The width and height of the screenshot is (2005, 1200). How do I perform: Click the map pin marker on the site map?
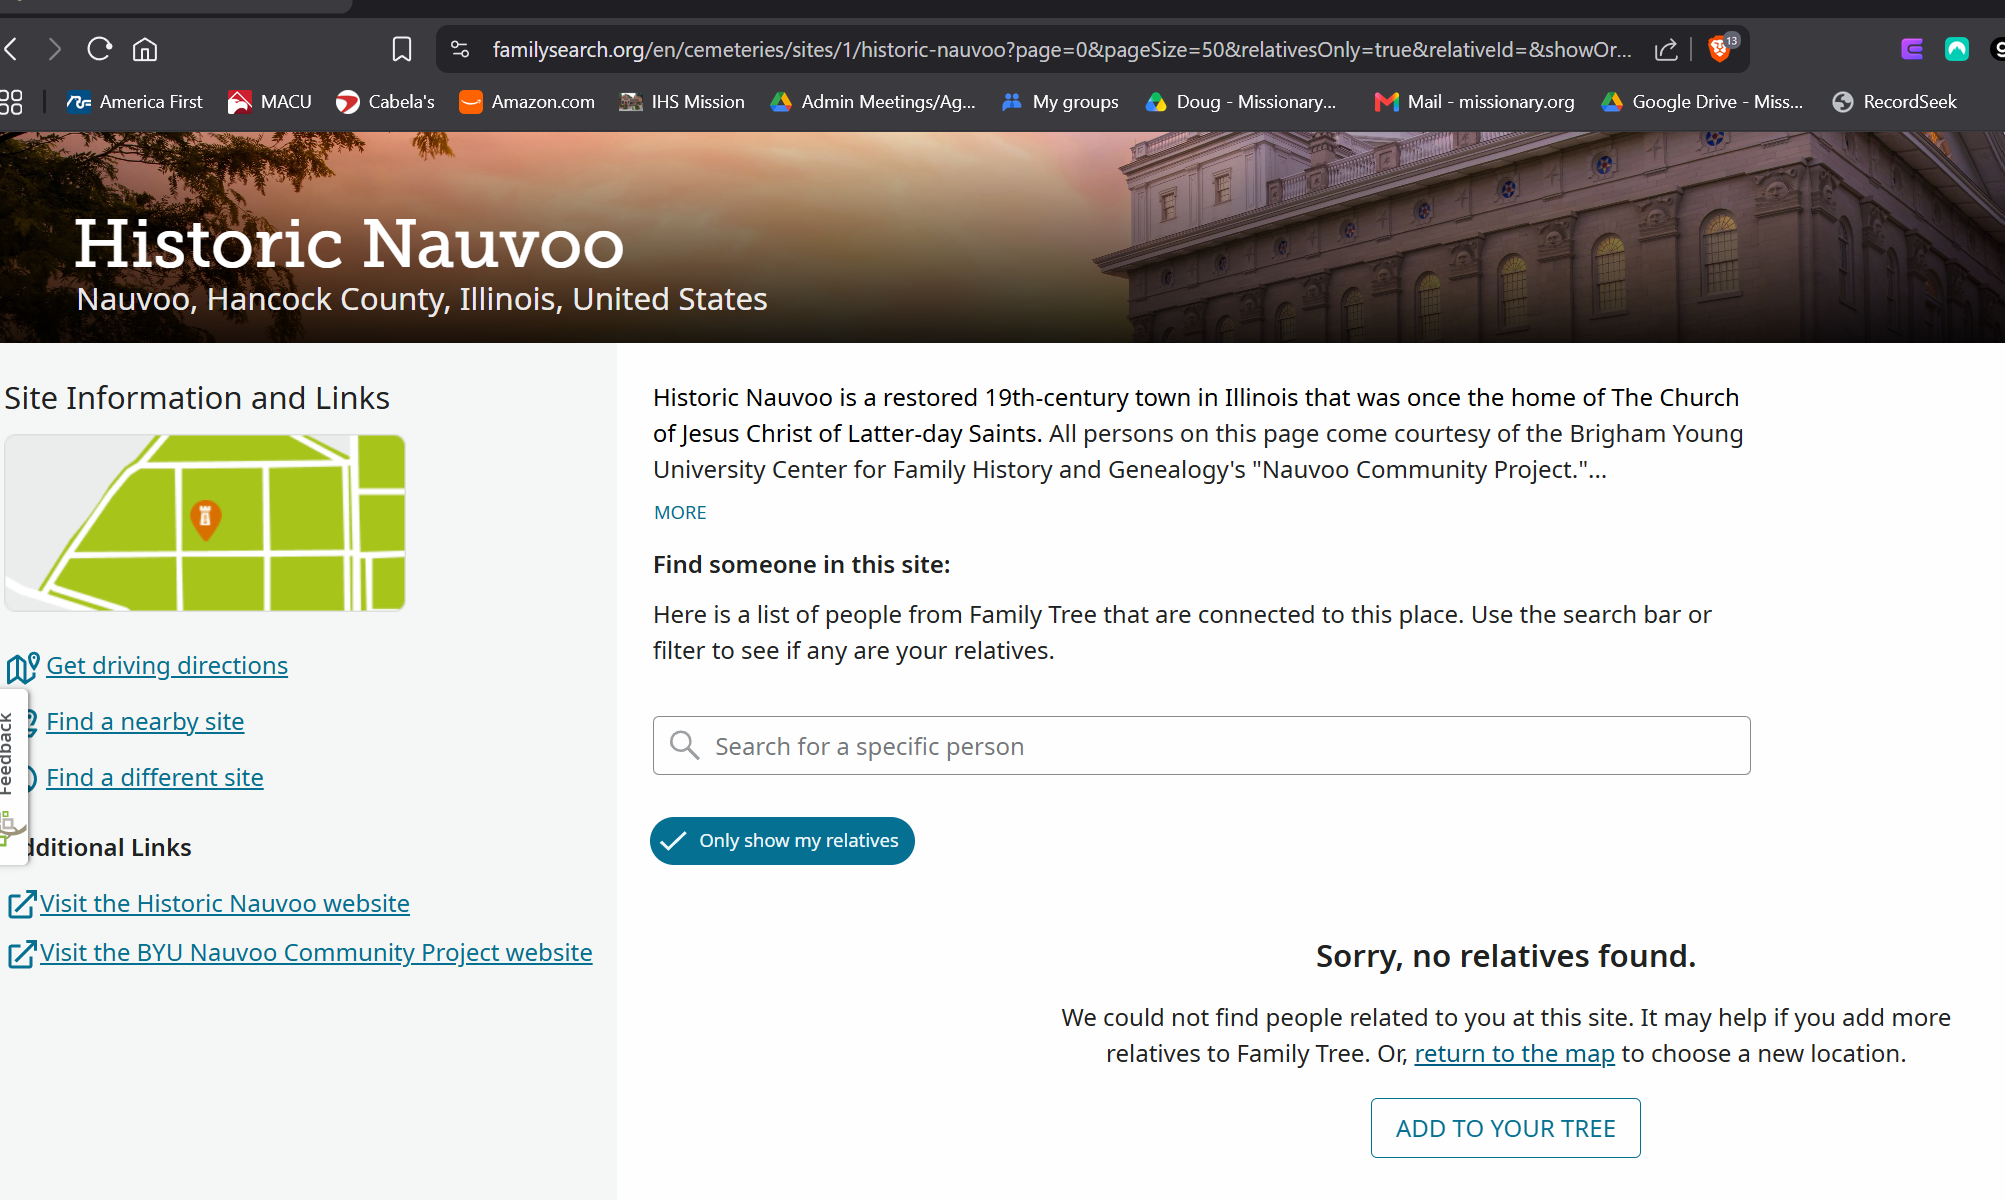206,519
